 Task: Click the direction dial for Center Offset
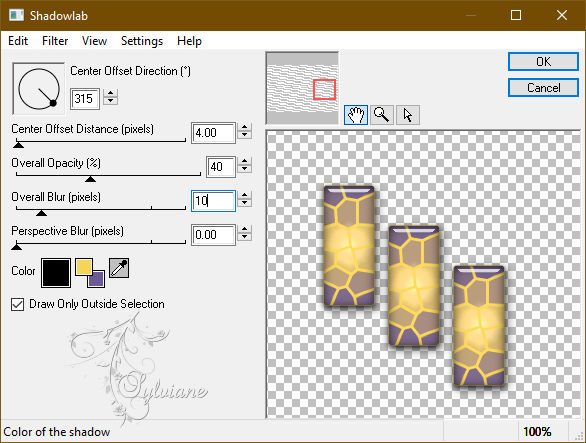pyautogui.click(x=38, y=89)
